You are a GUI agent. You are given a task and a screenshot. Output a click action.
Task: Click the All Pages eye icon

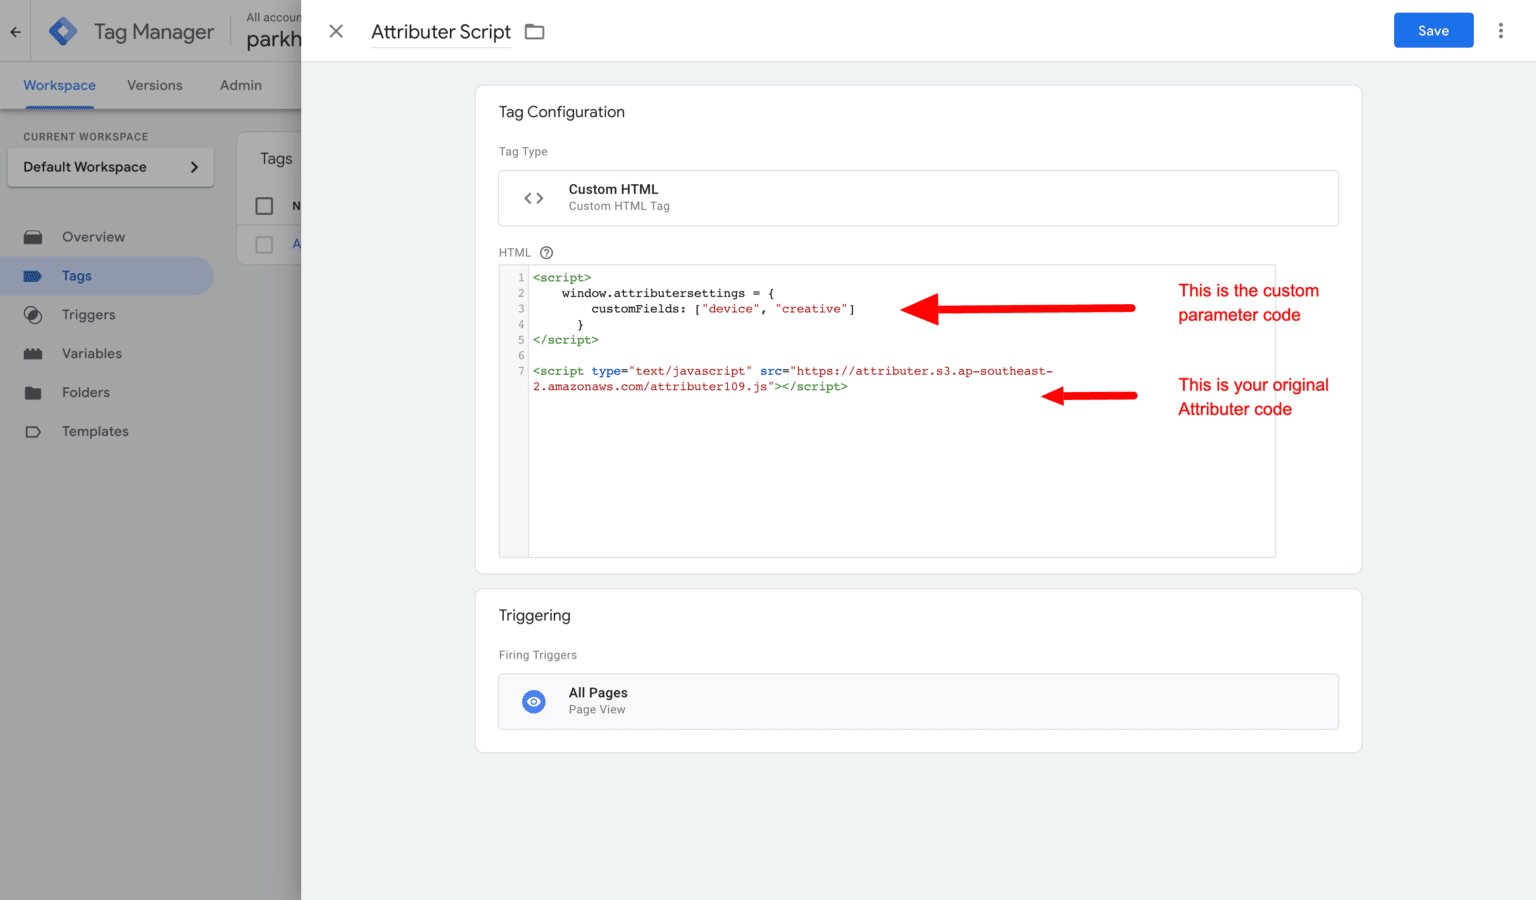pyautogui.click(x=534, y=702)
